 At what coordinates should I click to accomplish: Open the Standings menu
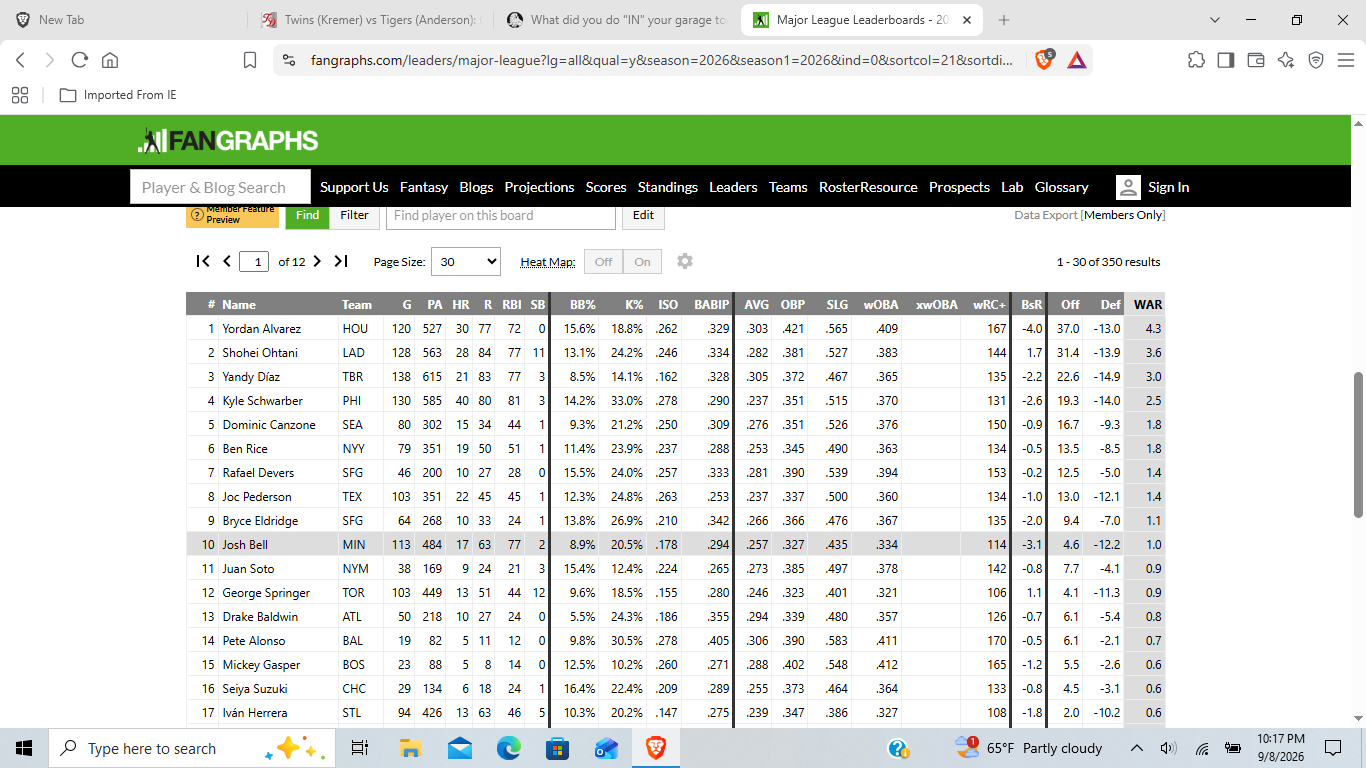[668, 187]
